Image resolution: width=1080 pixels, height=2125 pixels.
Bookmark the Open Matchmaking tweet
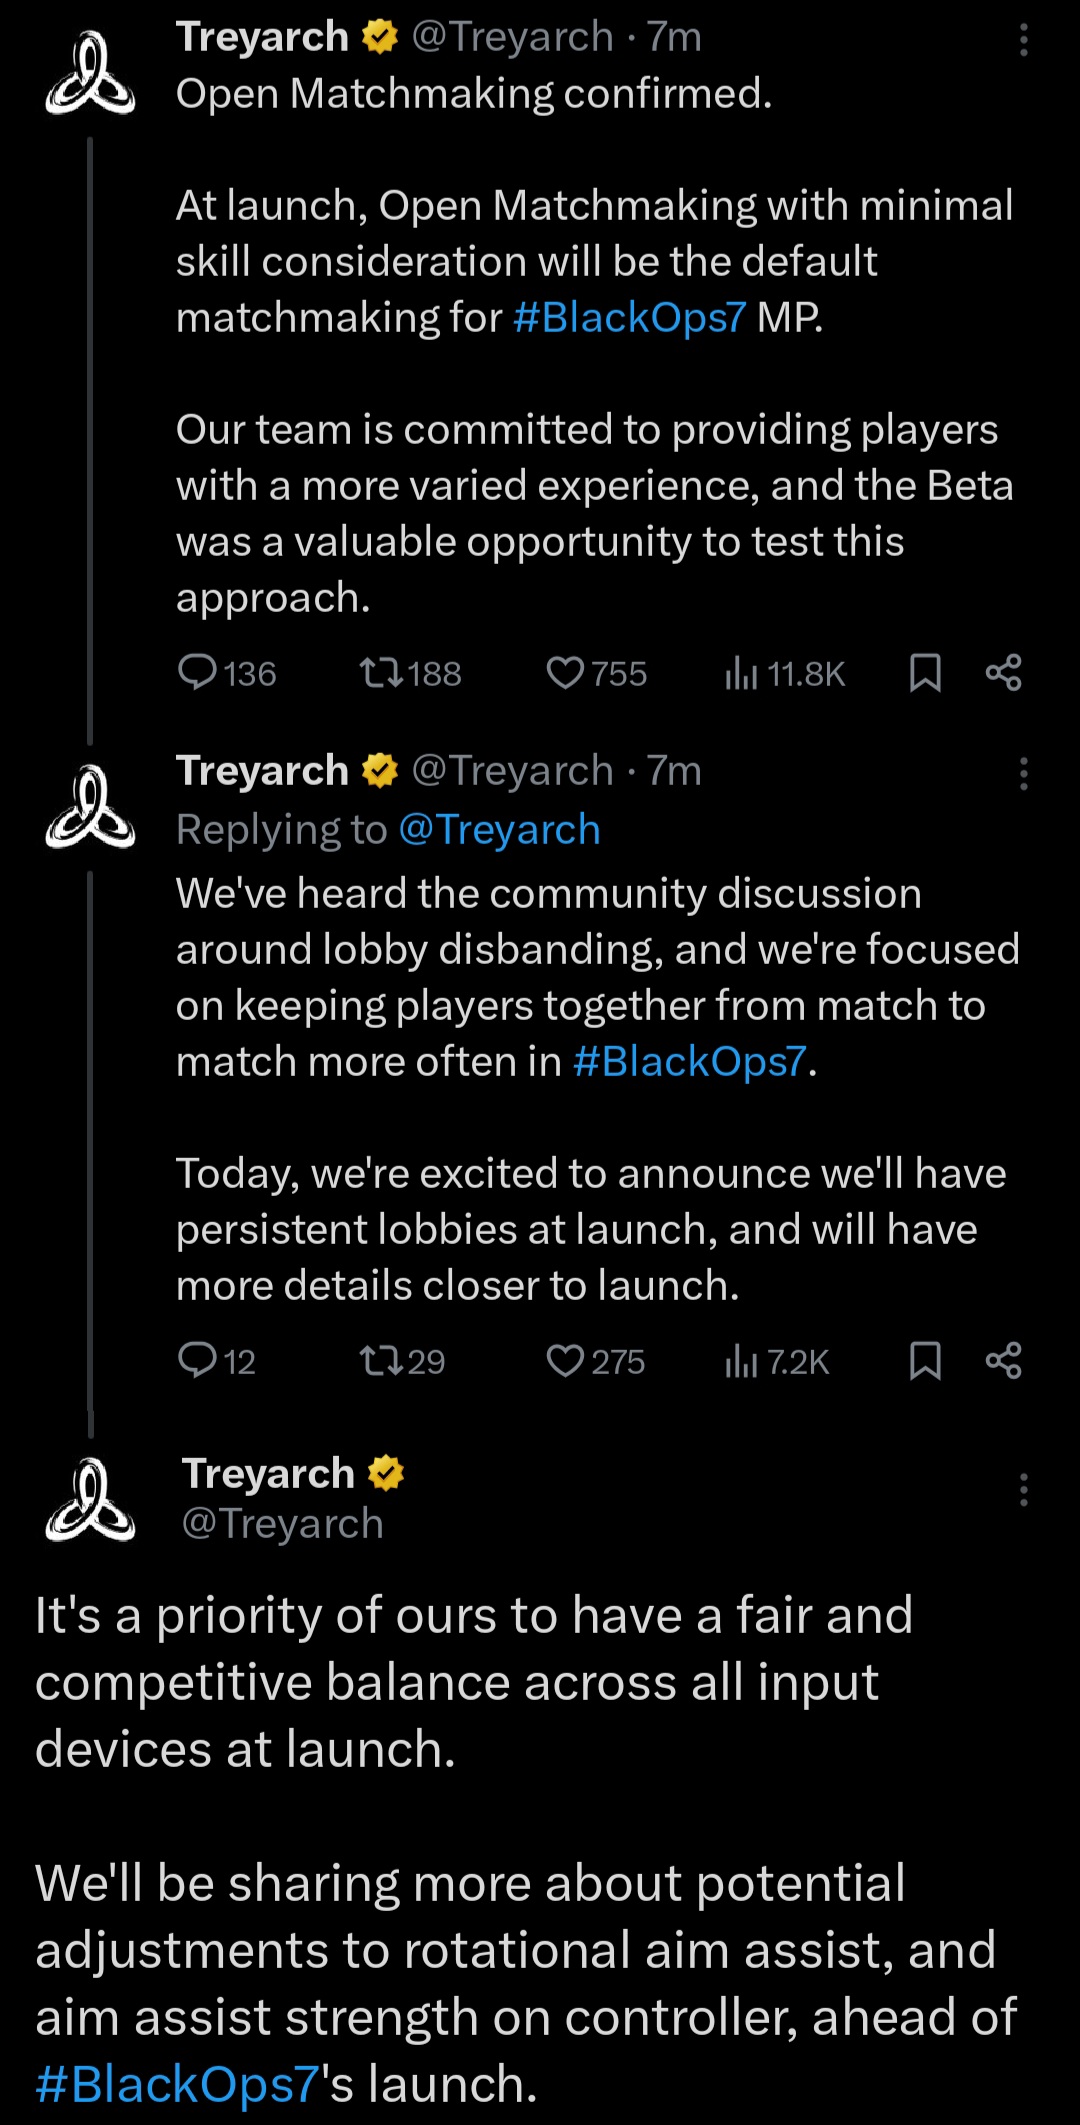pyautogui.click(x=925, y=673)
